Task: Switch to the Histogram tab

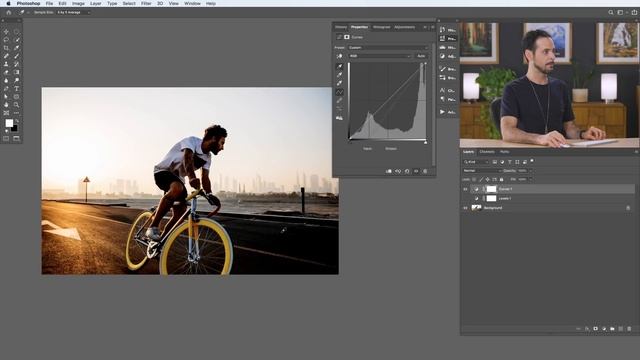Action: click(382, 27)
